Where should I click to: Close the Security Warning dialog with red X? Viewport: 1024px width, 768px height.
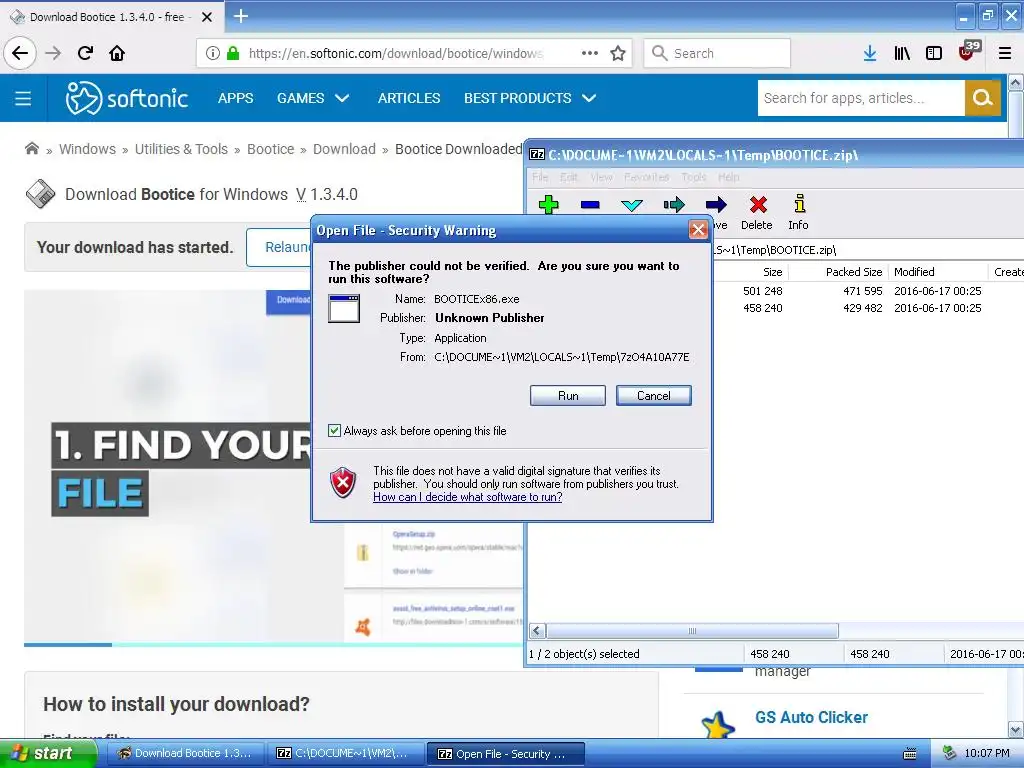(x=698, y=230)
